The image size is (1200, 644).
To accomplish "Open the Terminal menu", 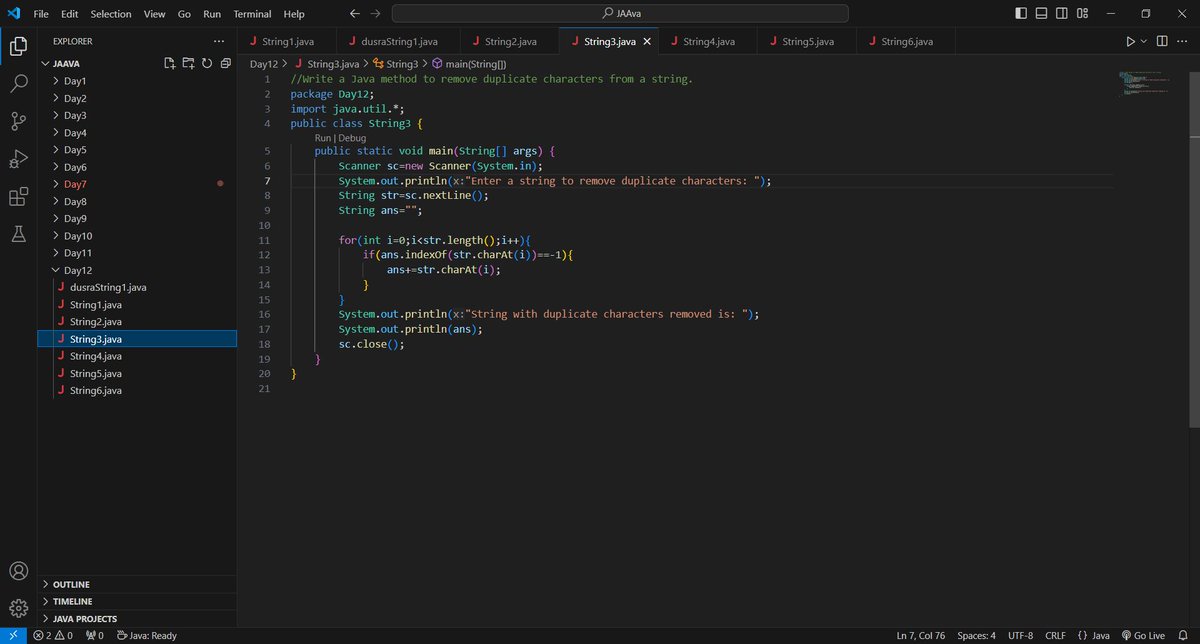I will pos(252,14).
